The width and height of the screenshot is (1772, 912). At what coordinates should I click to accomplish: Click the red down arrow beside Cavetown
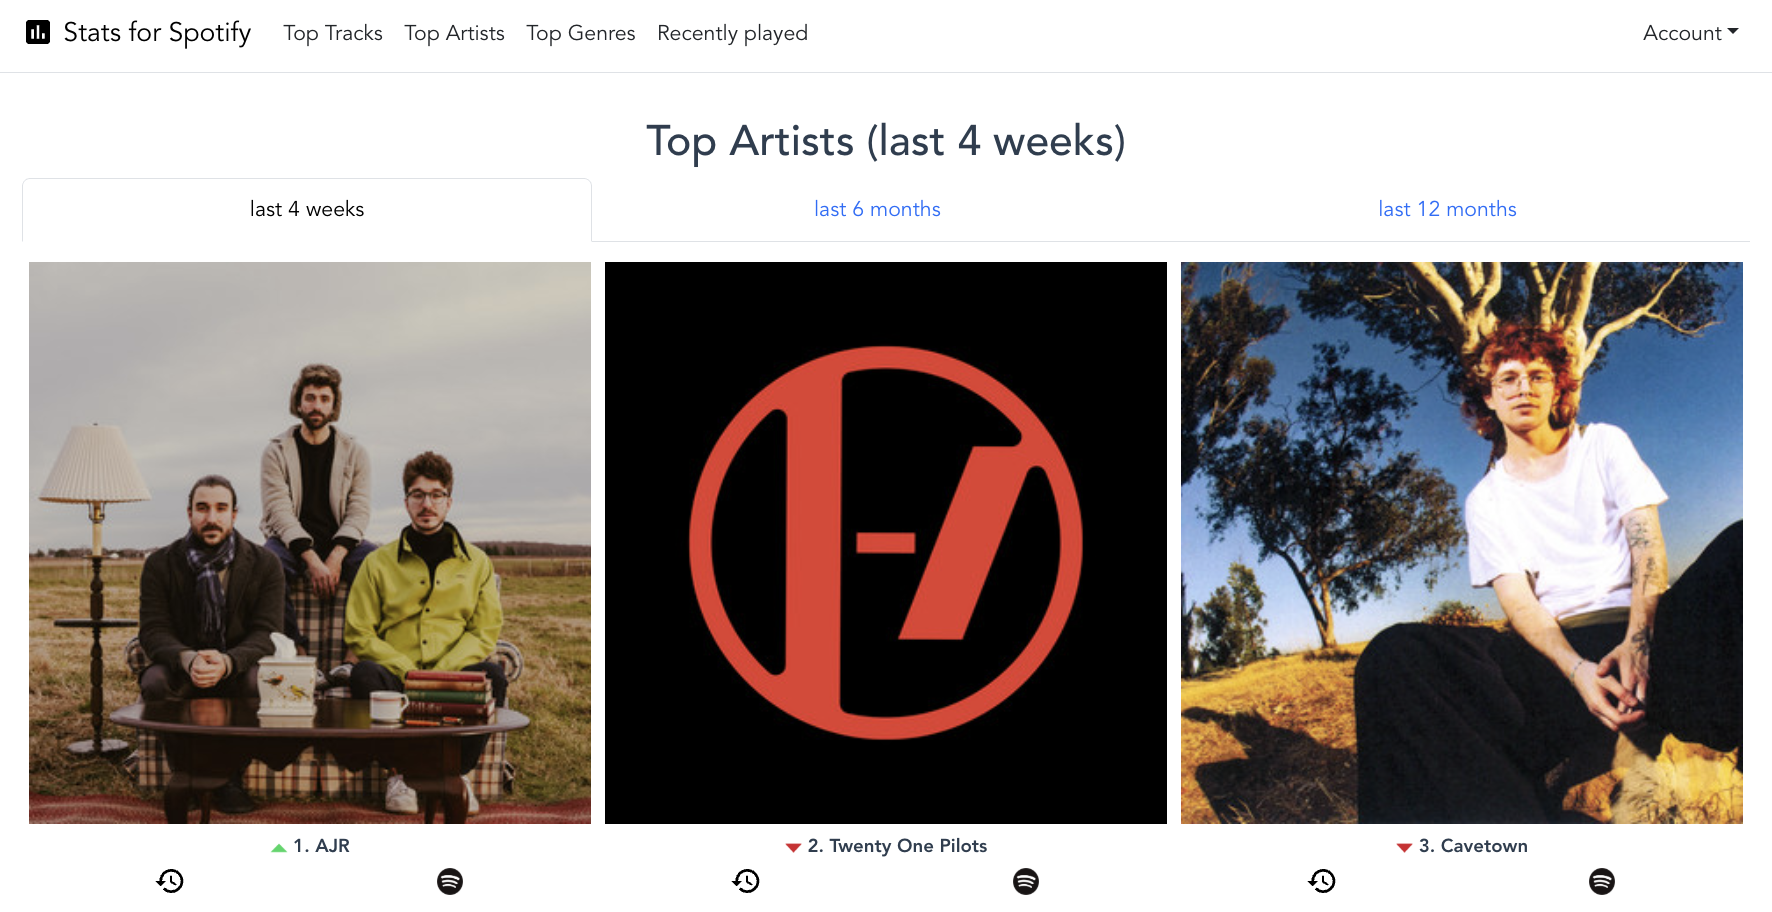click(1404, 847)
